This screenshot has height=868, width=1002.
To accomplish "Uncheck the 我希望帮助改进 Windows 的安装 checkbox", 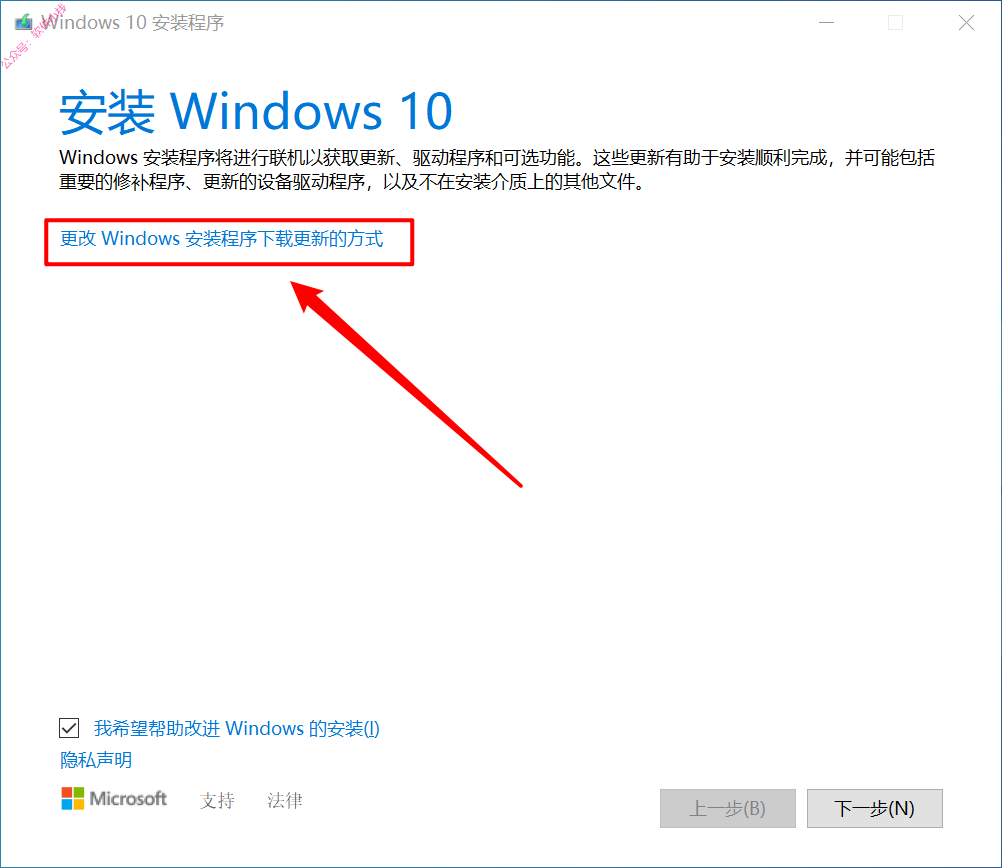I will tap(69, 728).
